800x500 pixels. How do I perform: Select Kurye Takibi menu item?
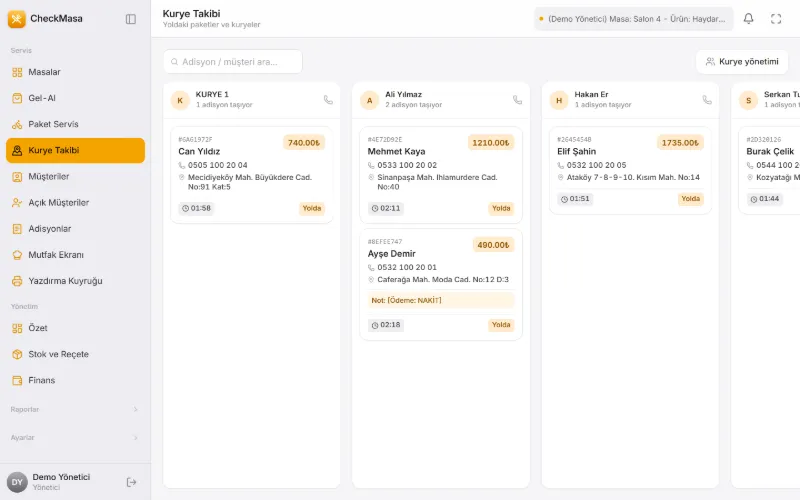75,151
